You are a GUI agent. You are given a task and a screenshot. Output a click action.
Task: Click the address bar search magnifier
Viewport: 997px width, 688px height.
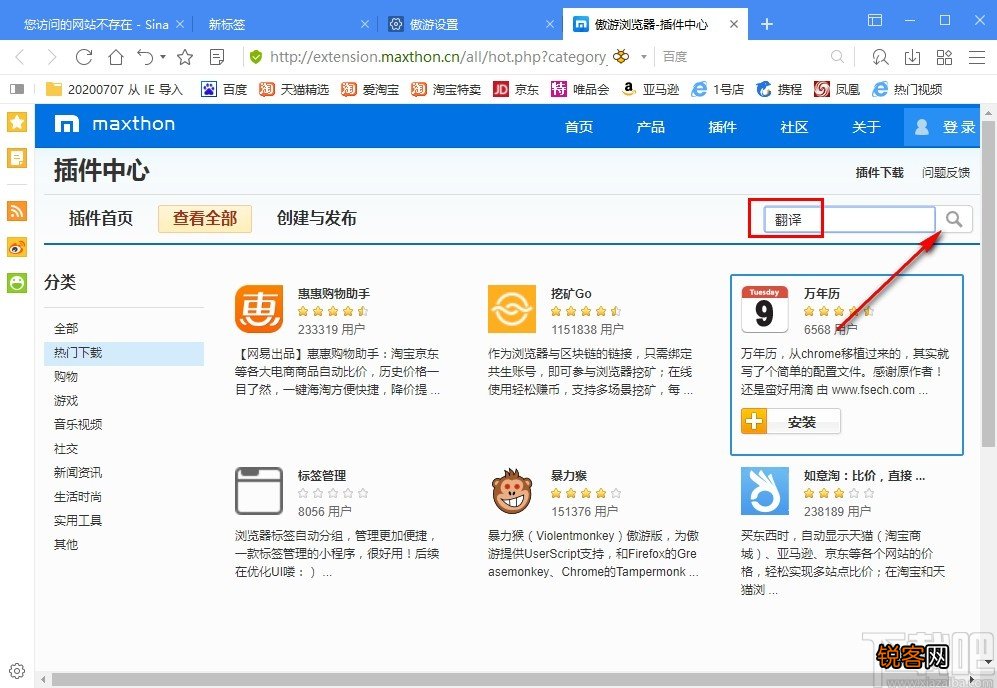tap(837, 57)
